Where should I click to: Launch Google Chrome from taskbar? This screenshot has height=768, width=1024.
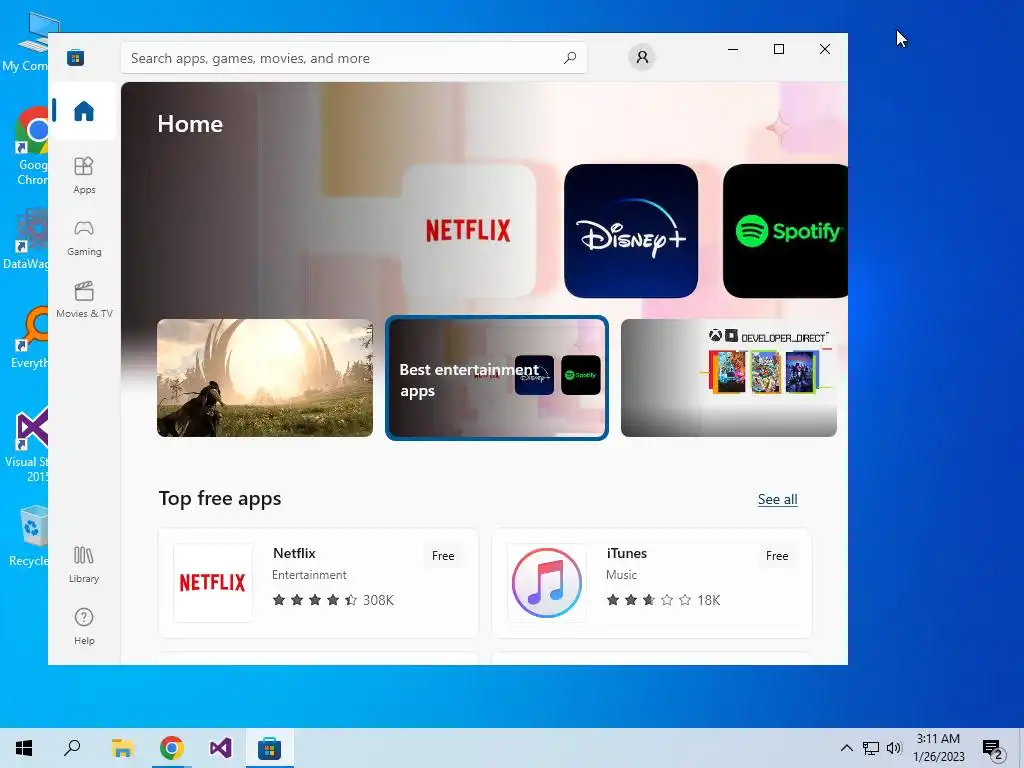pos(171,748)
